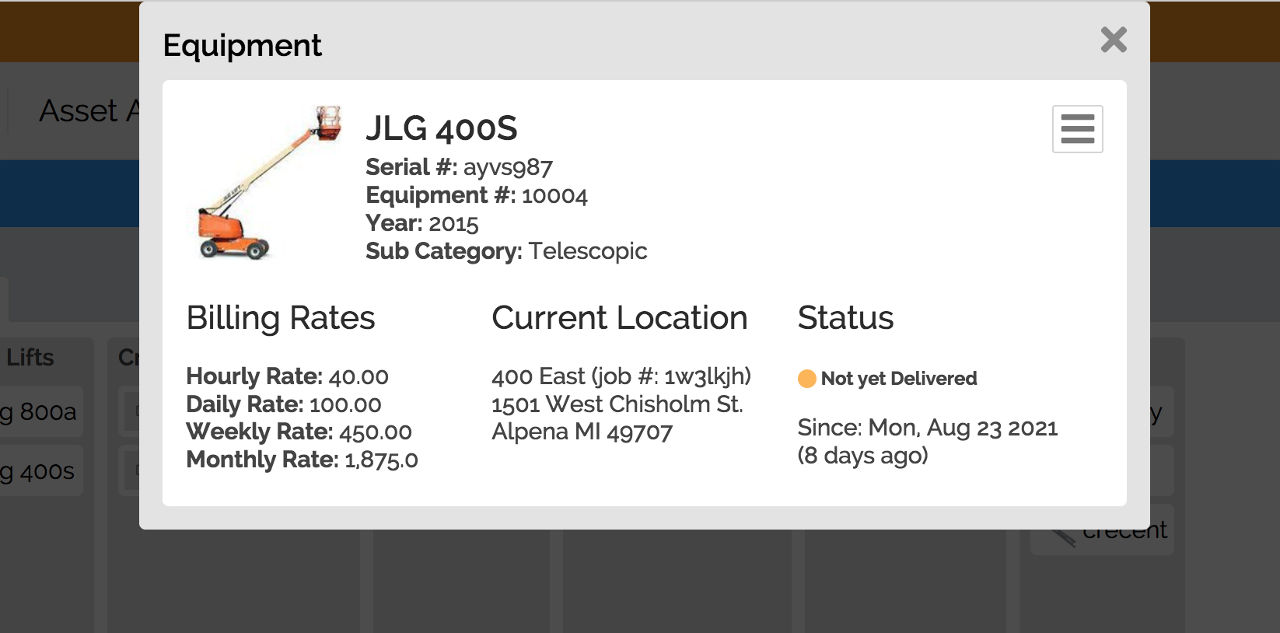Select the Daily Rate 100.00 entry
Viewport: 1280px width, 633px height.
pyautogui.click(x=284, y=405)
